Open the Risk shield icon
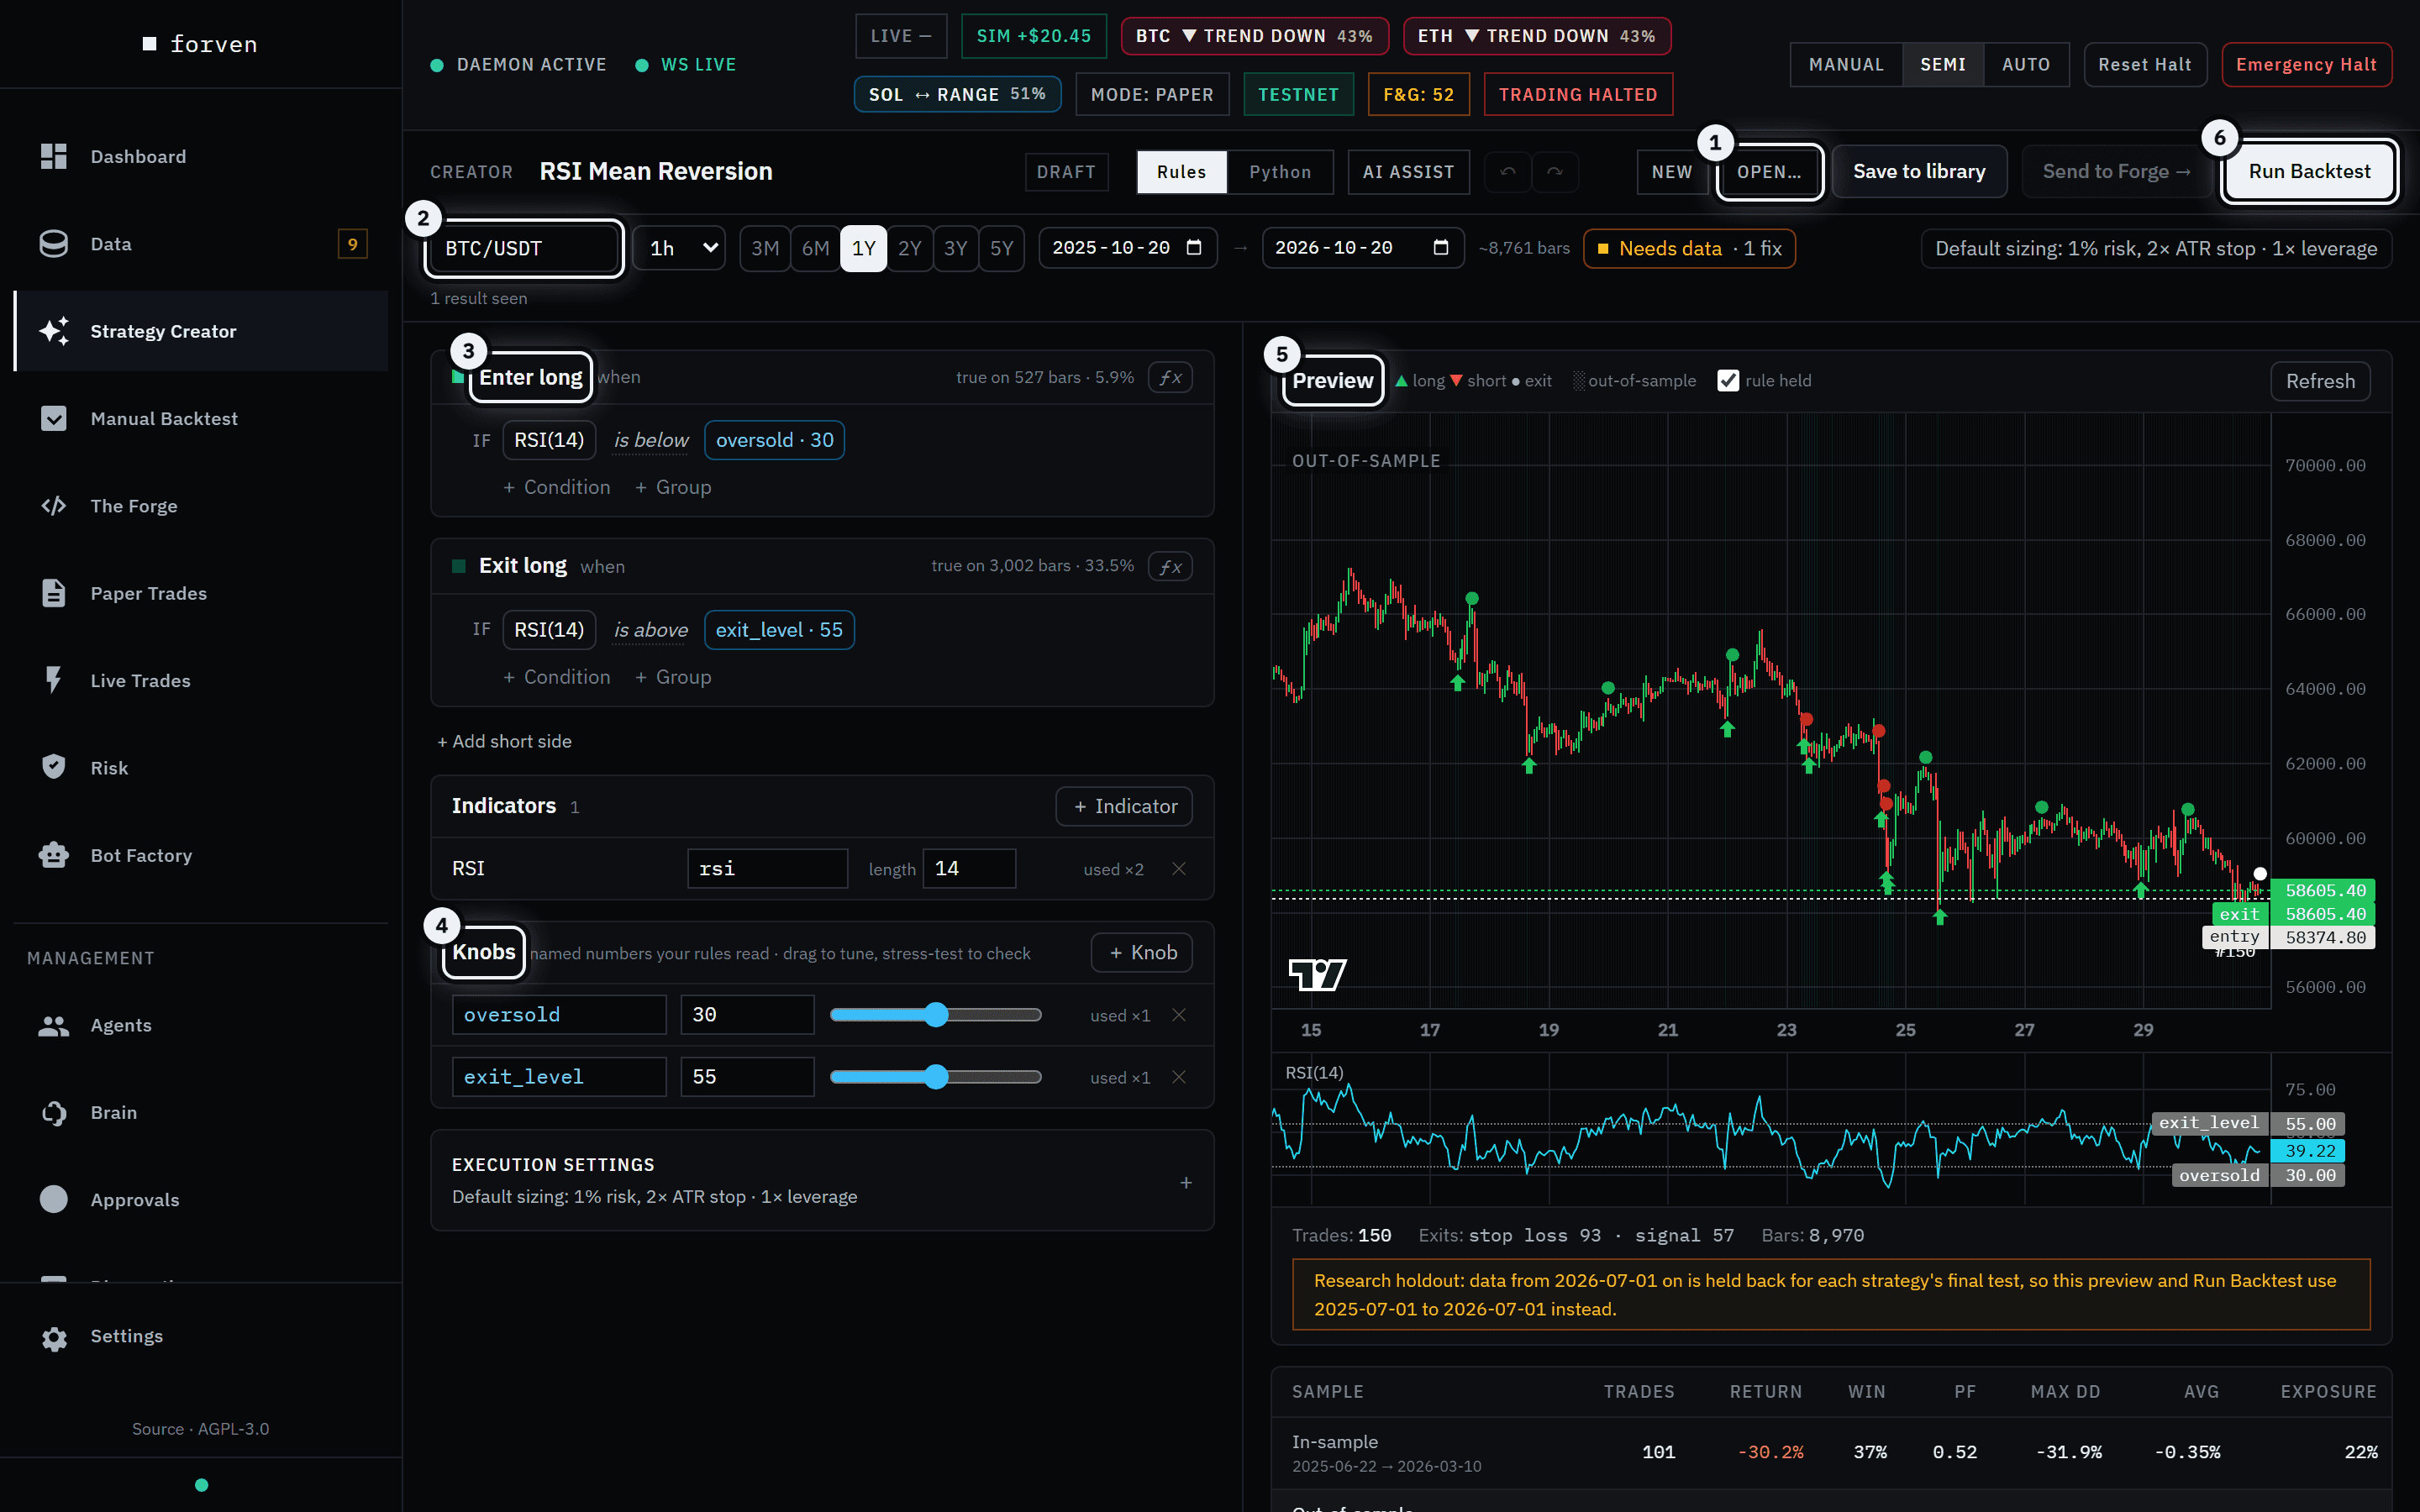 tap(53, 767)
